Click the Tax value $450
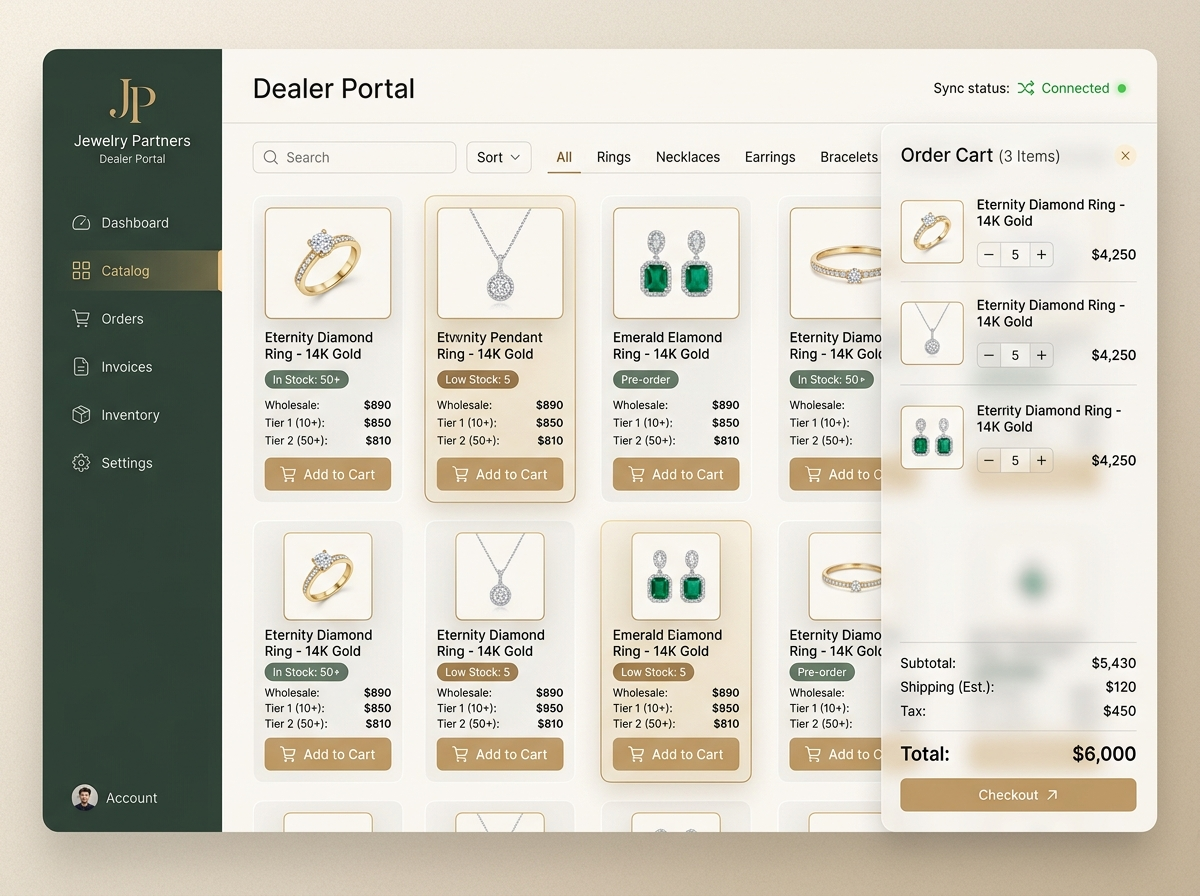The width and height of the screenshot is (1200, 896). [1120, 711]
